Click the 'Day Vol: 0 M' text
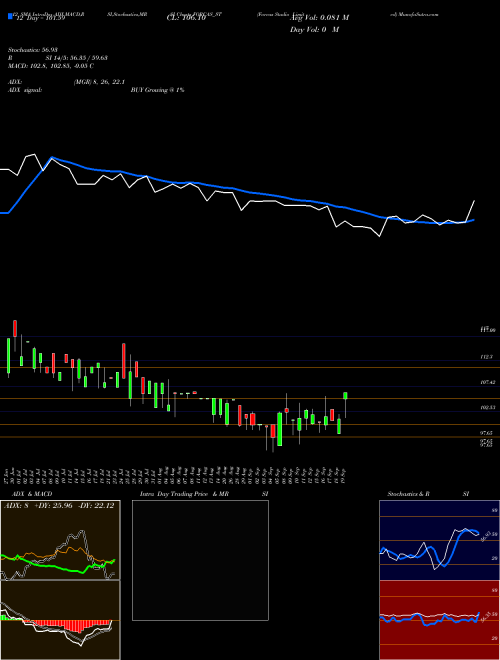 (x=314, y=29)
